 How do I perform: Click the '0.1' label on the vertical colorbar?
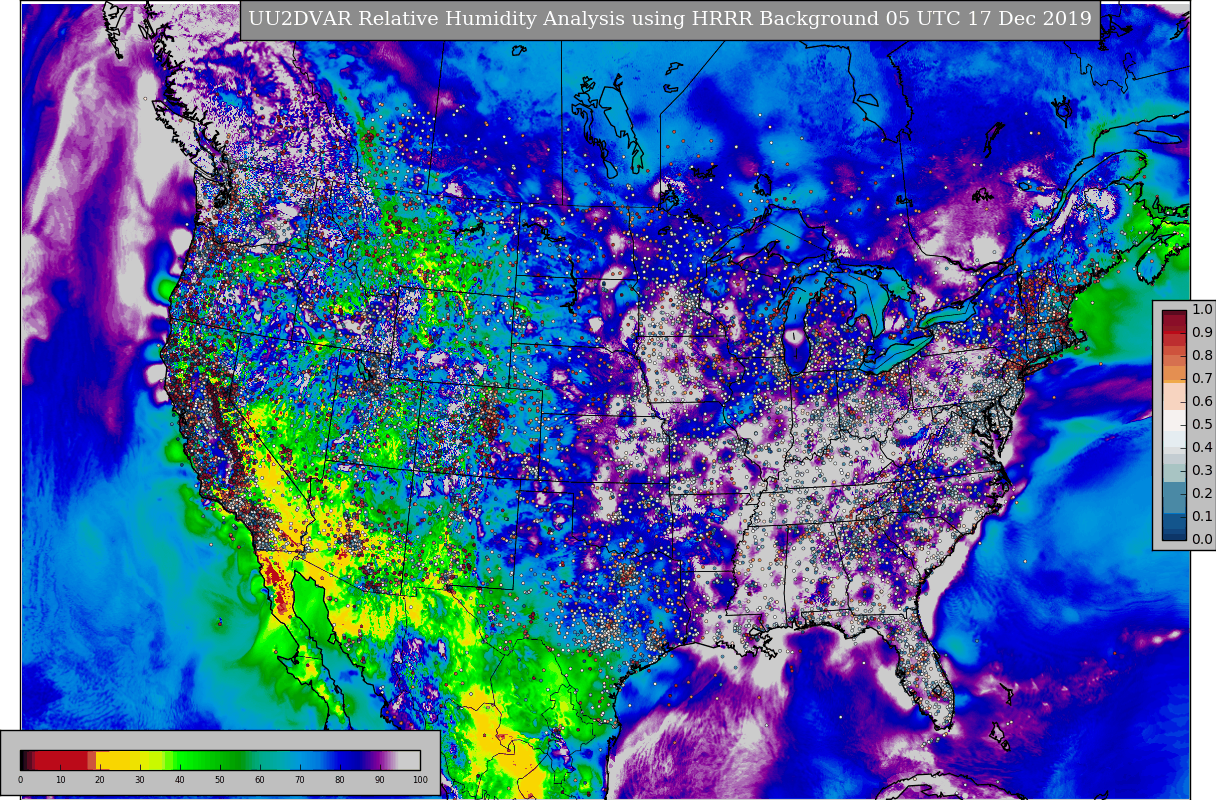[x=1202, y=516]
